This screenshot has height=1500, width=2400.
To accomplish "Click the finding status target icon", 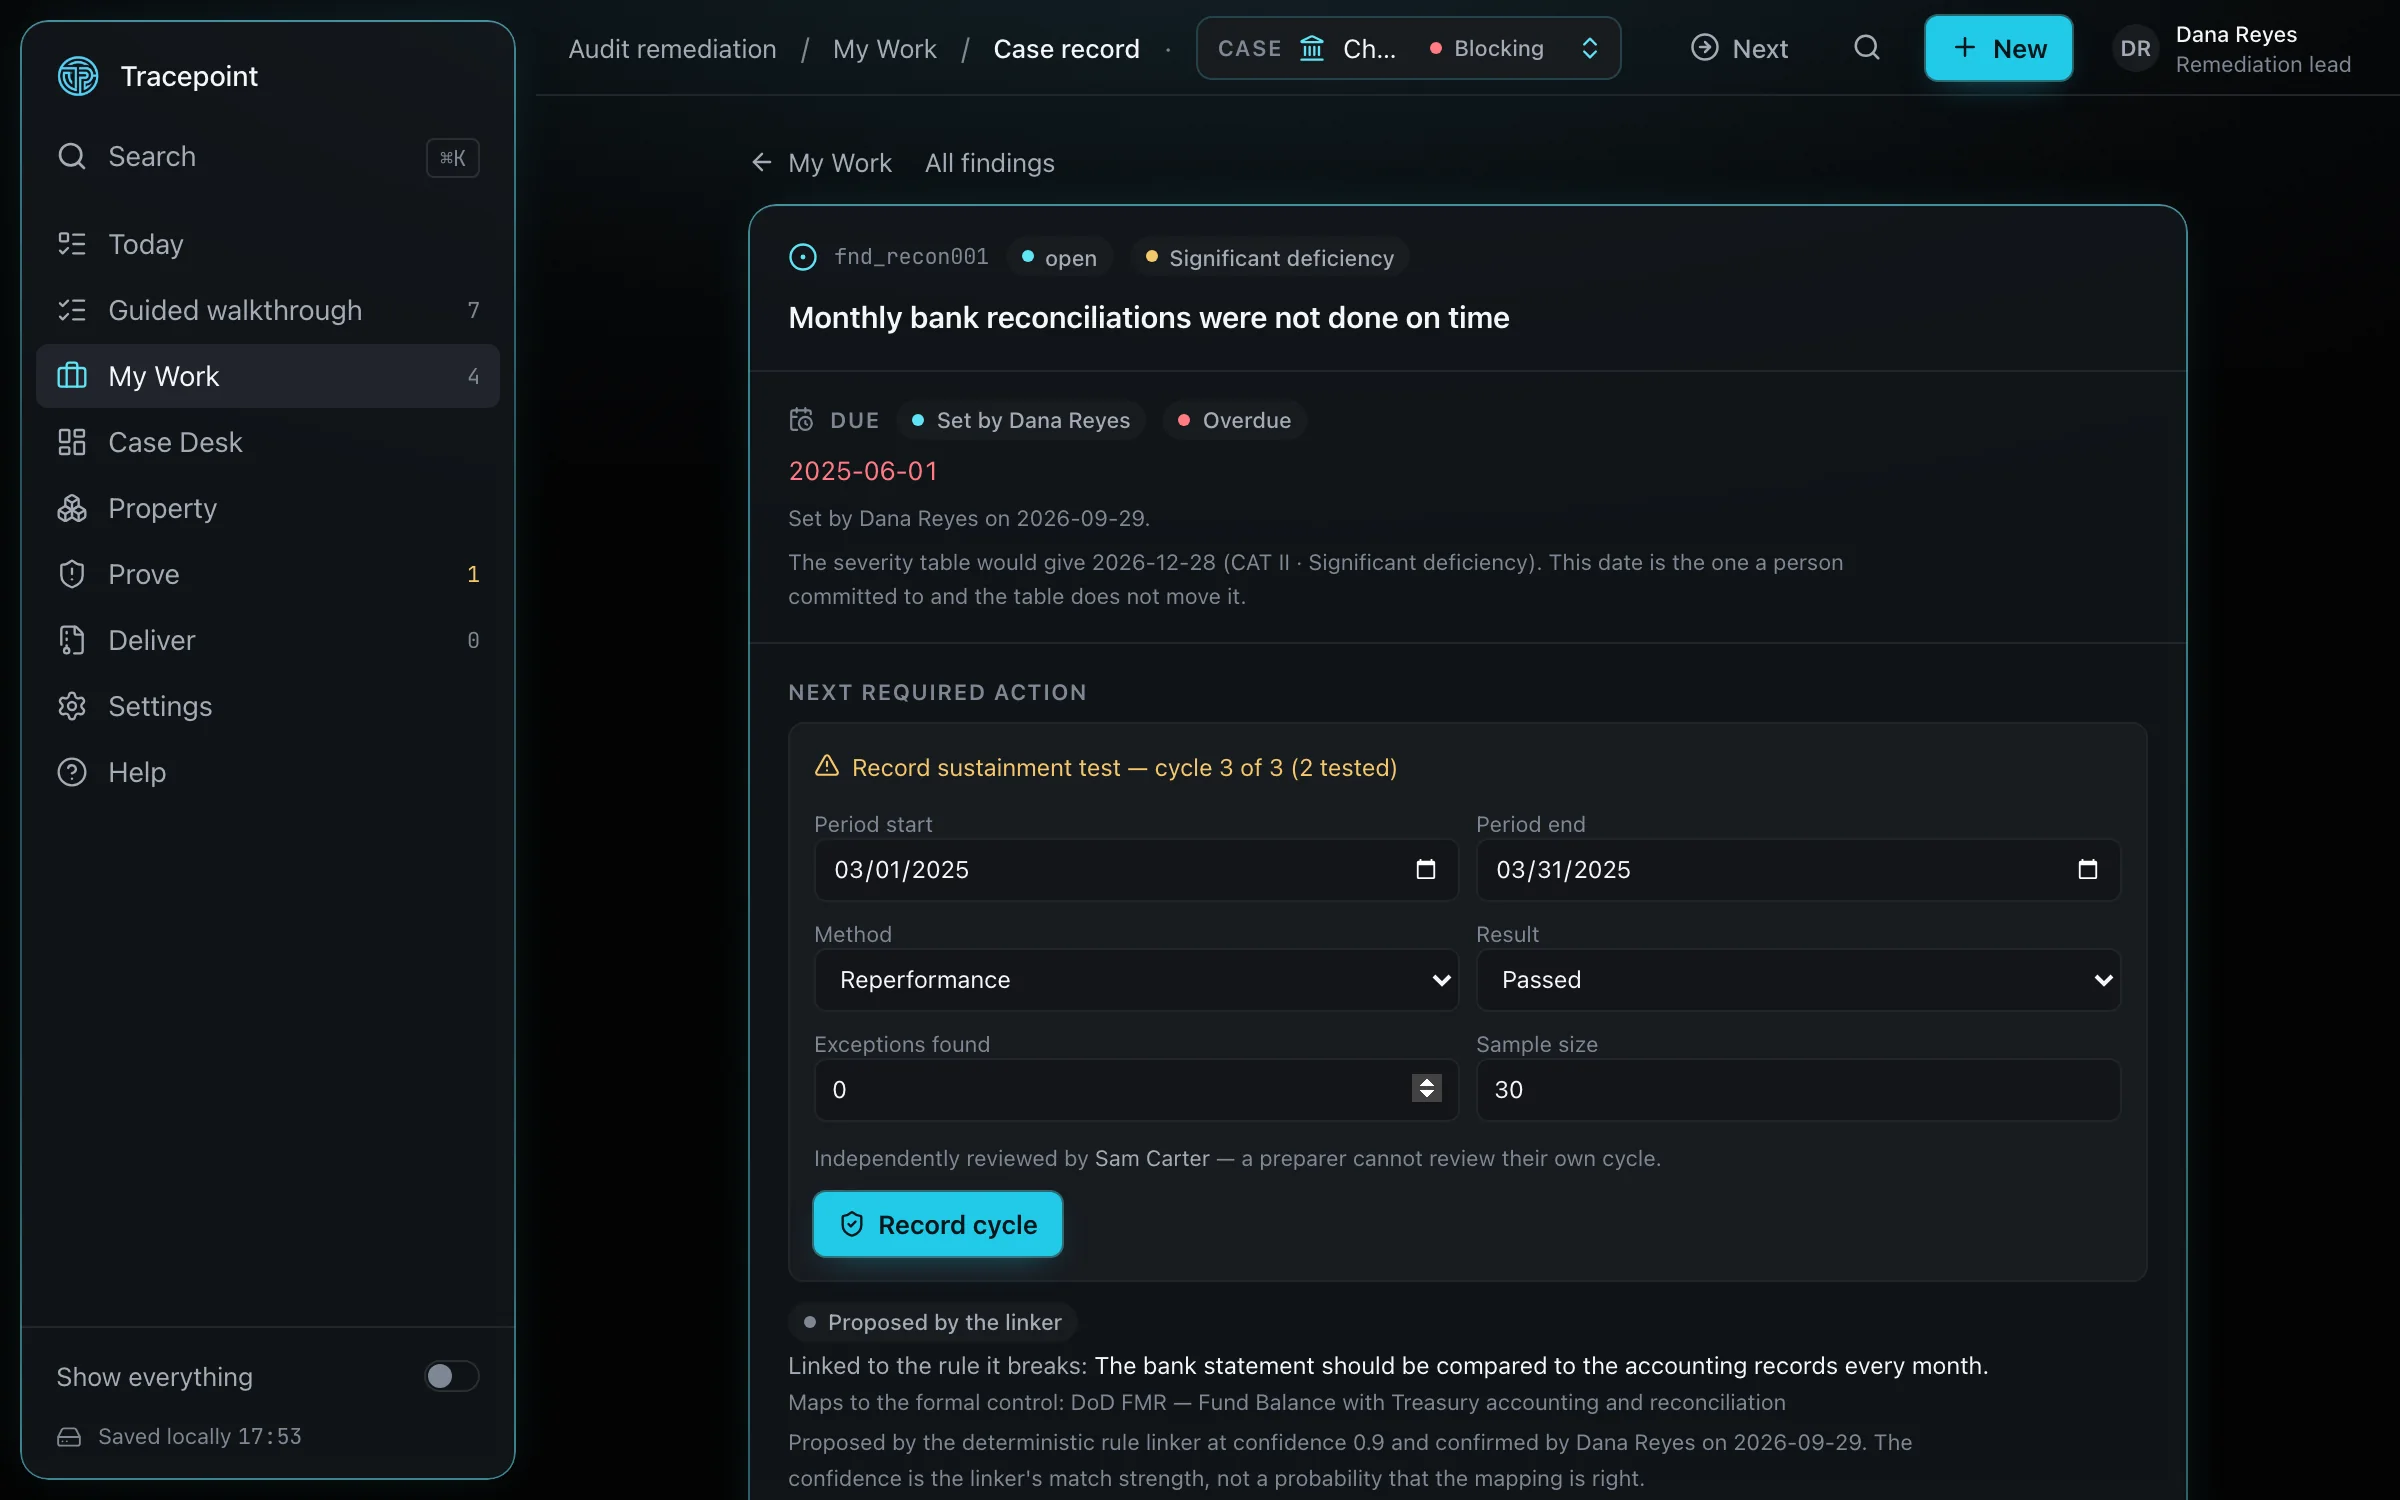I will [802, 257].
